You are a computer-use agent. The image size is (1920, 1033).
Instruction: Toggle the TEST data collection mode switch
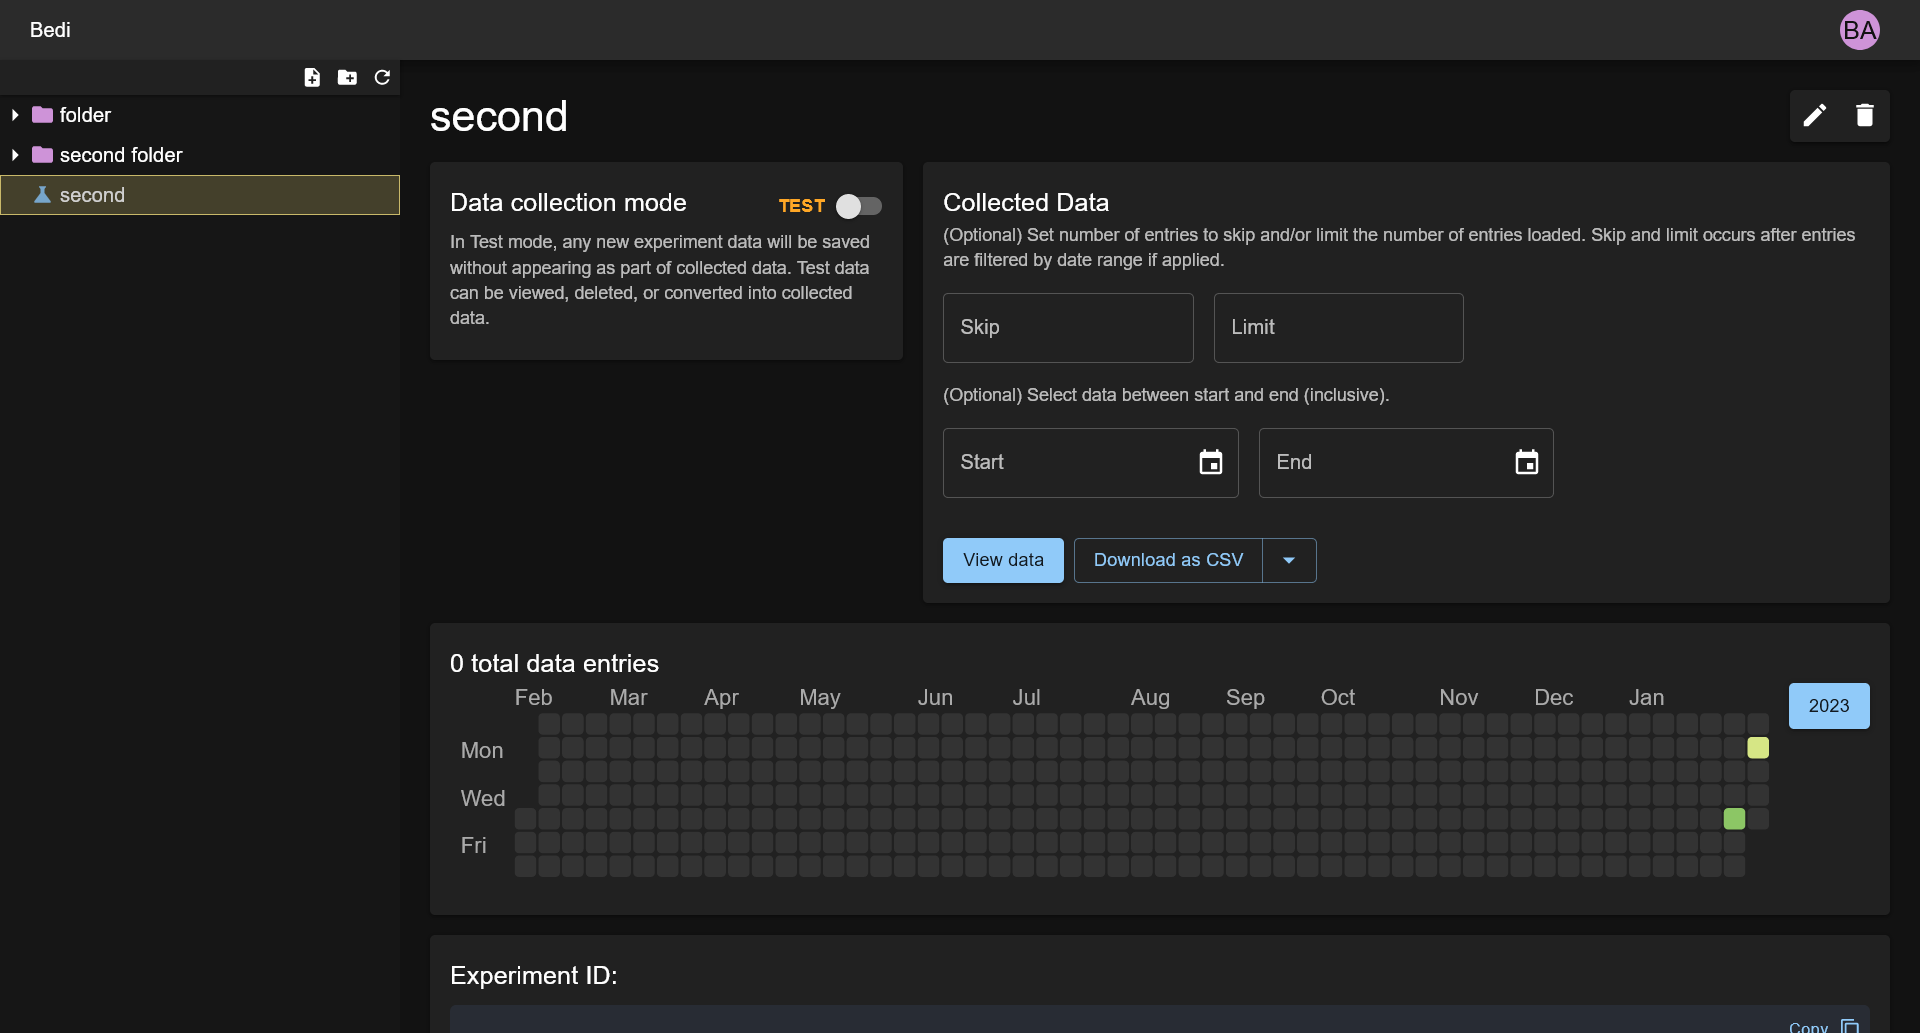click(x=858, y=206)
